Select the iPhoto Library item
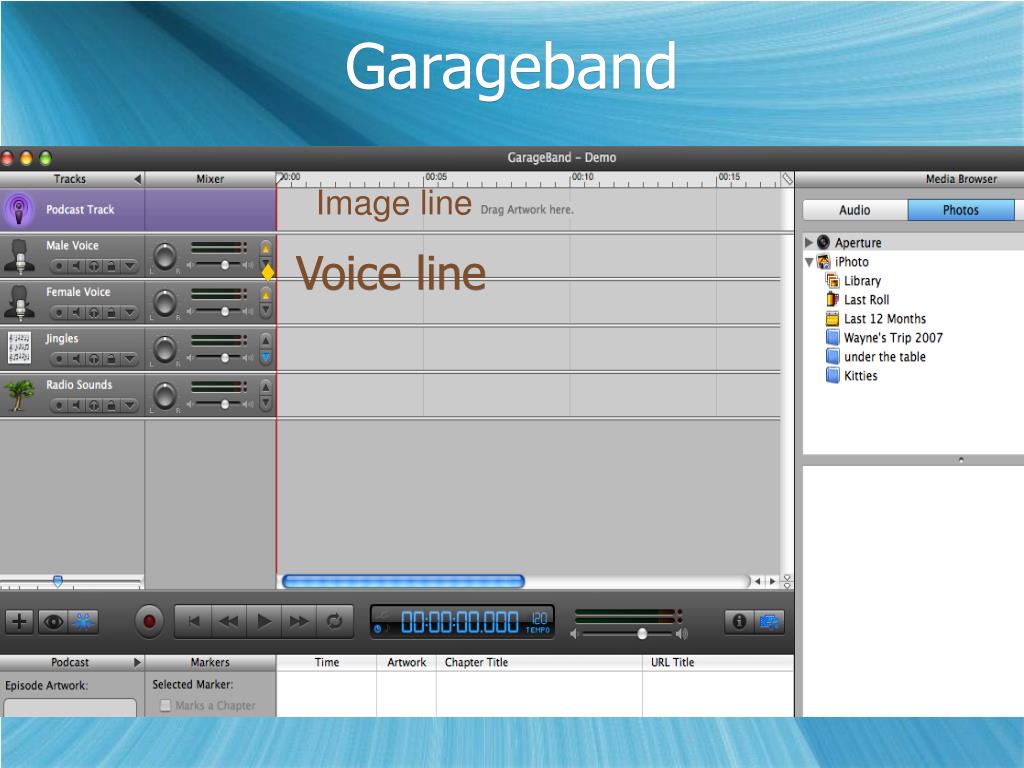Screen dimensions: 1024x768 tap(854, 281)
